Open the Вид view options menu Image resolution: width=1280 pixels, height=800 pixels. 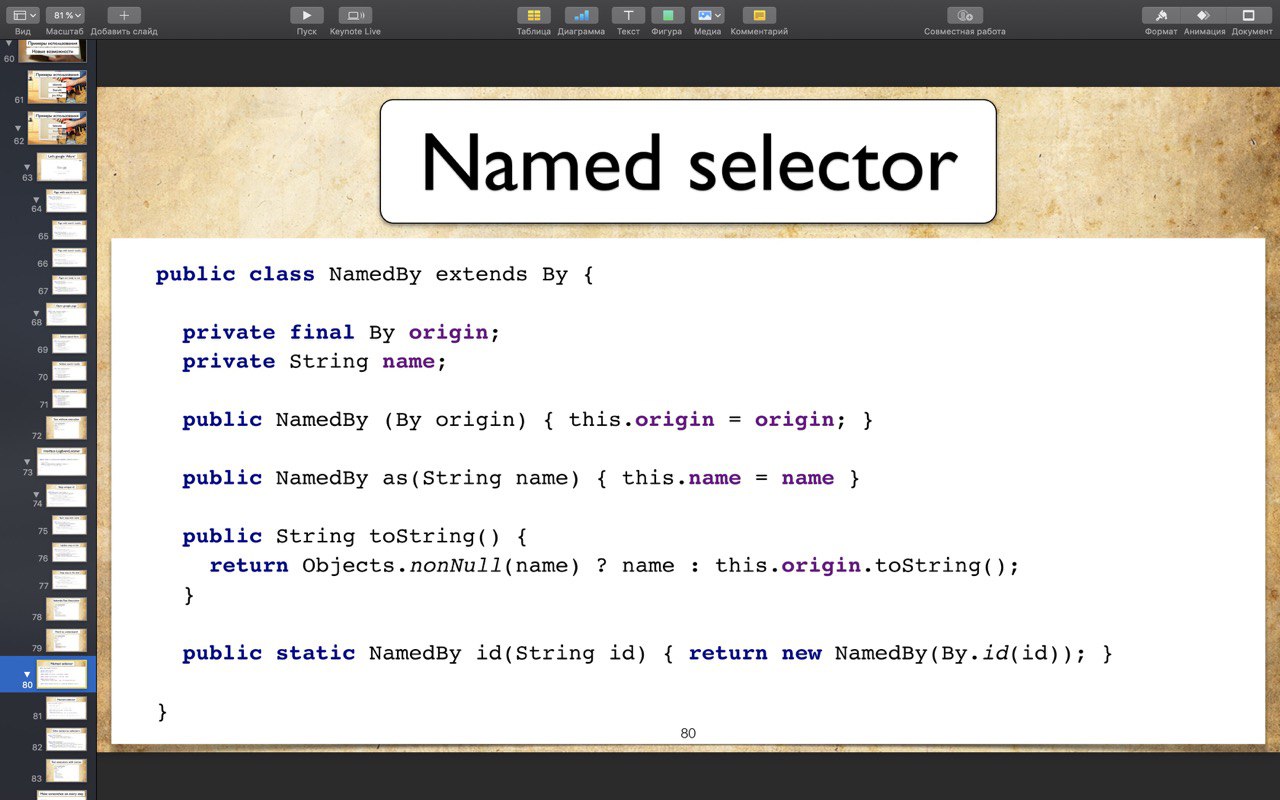point(23,15)
